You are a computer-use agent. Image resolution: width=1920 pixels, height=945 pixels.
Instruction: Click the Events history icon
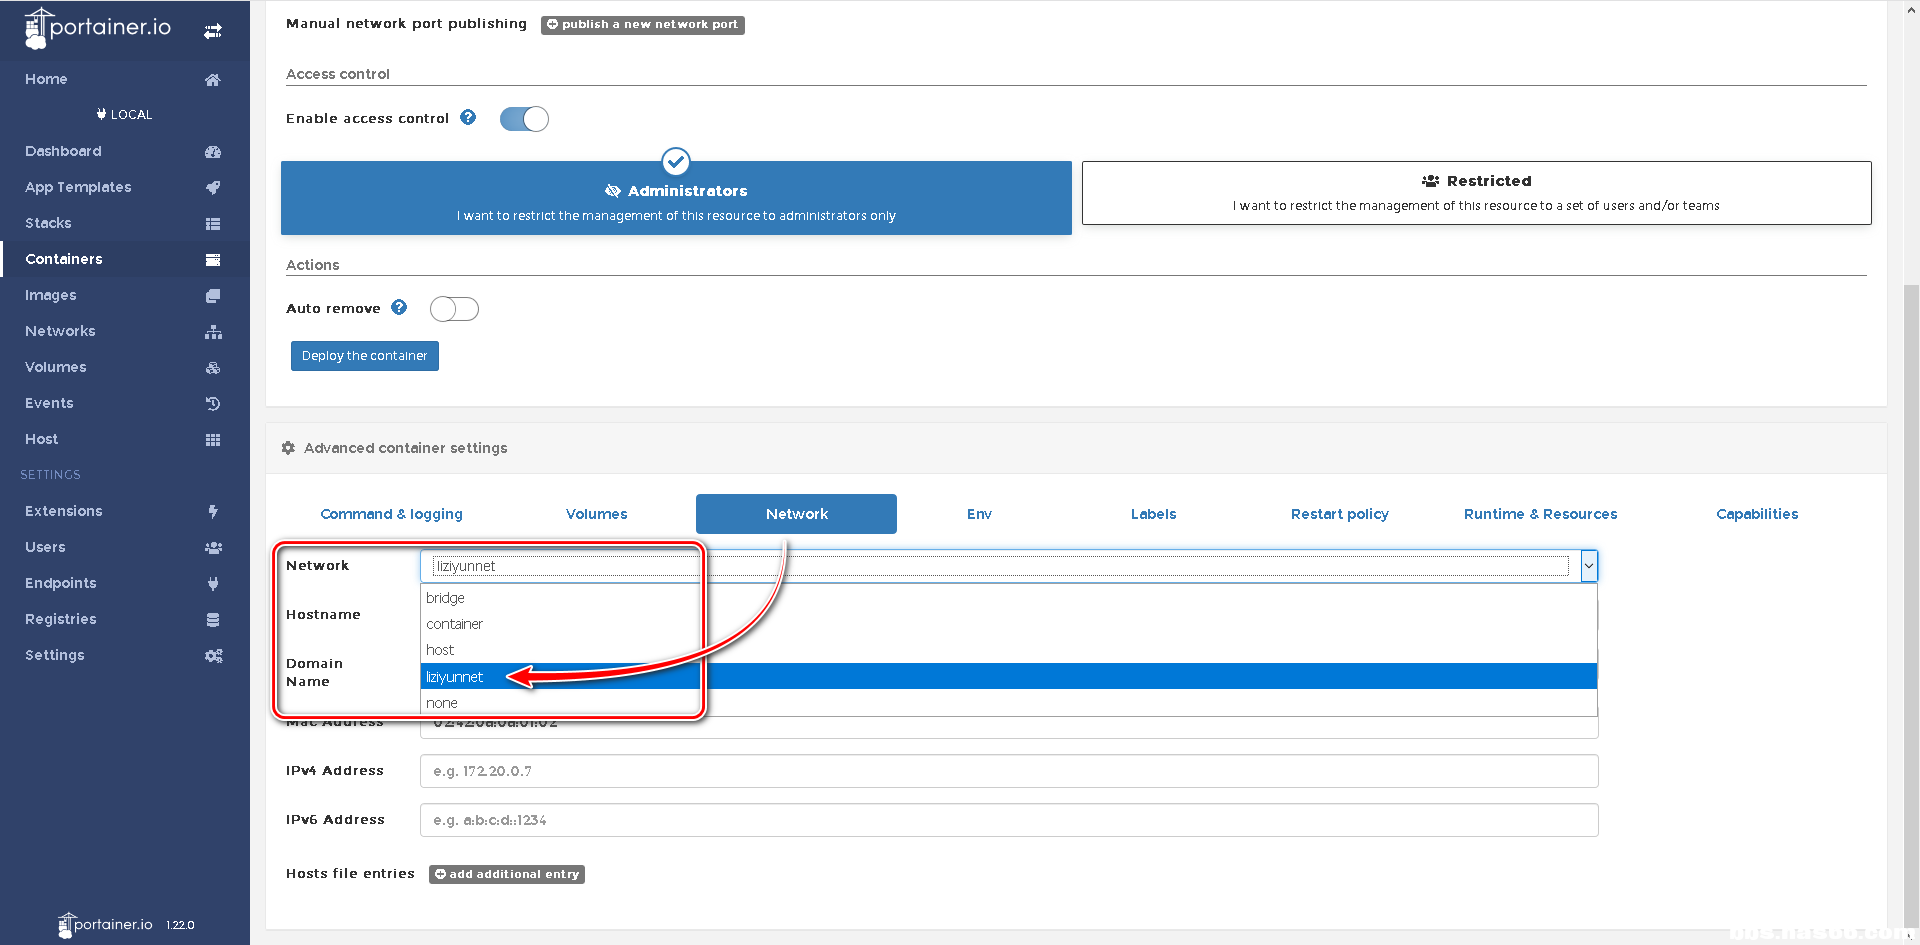pyautogui.click(x=212, y=404)
